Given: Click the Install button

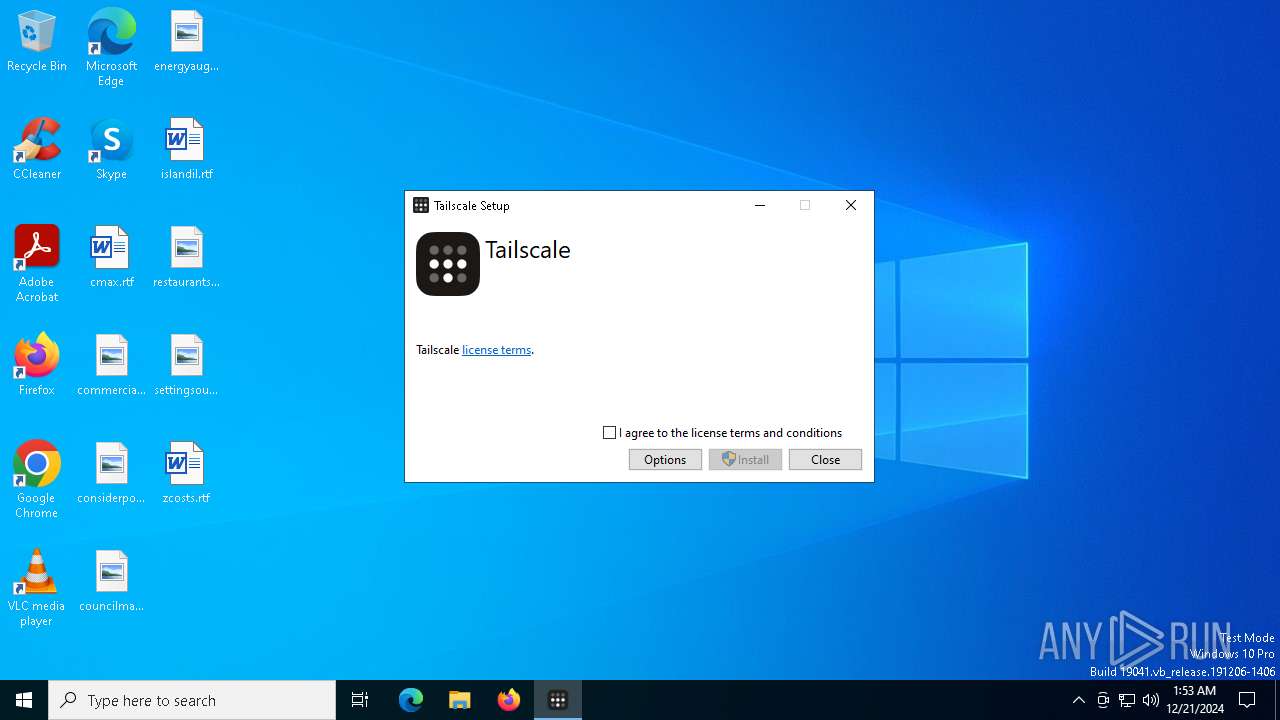Looking at the screenshot, I should tap(745, 459).
